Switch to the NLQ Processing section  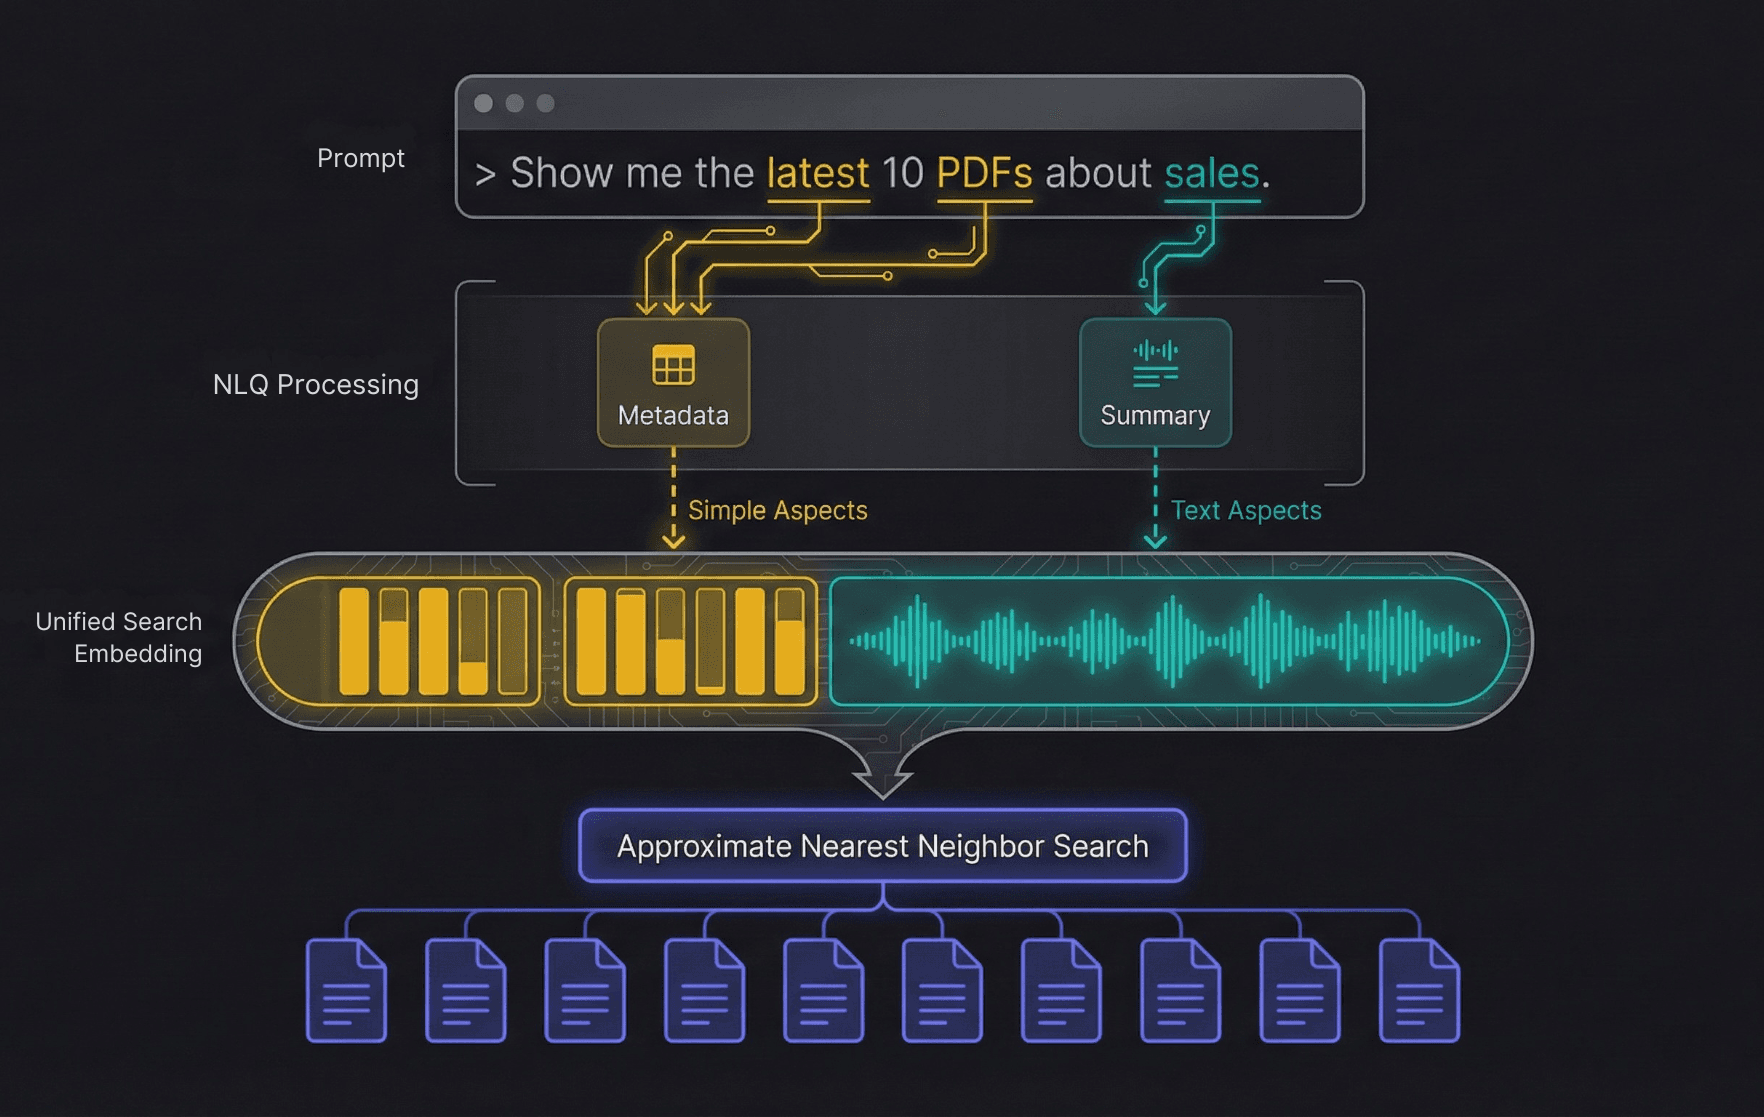[x=315, y=384]
